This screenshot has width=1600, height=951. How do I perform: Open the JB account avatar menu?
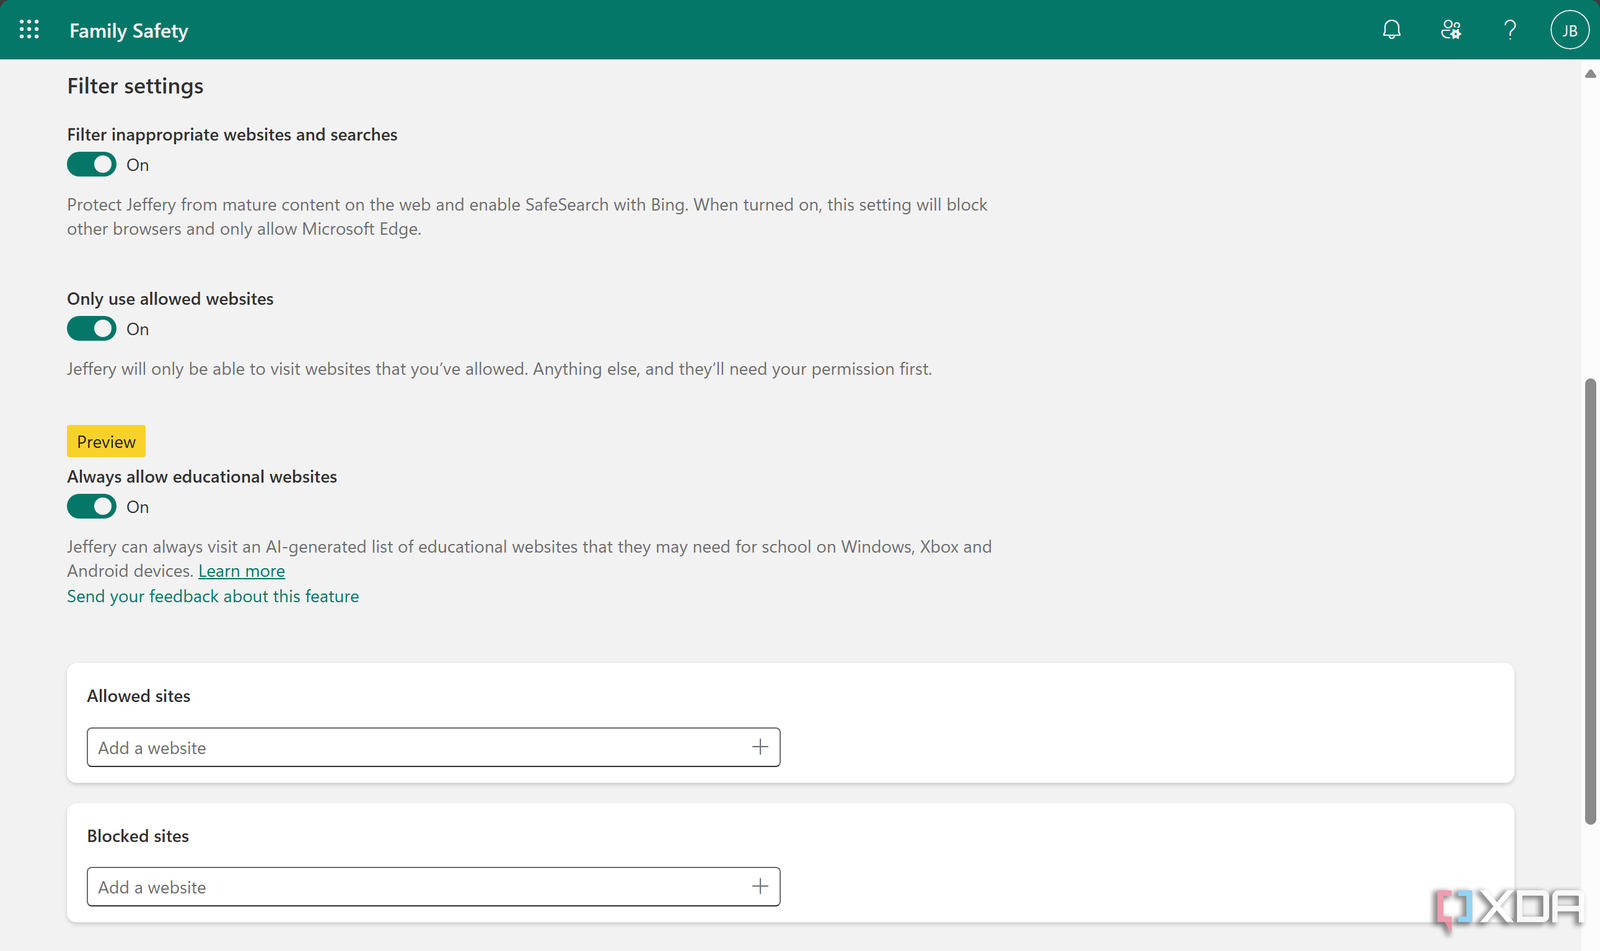click(1569, 29)
